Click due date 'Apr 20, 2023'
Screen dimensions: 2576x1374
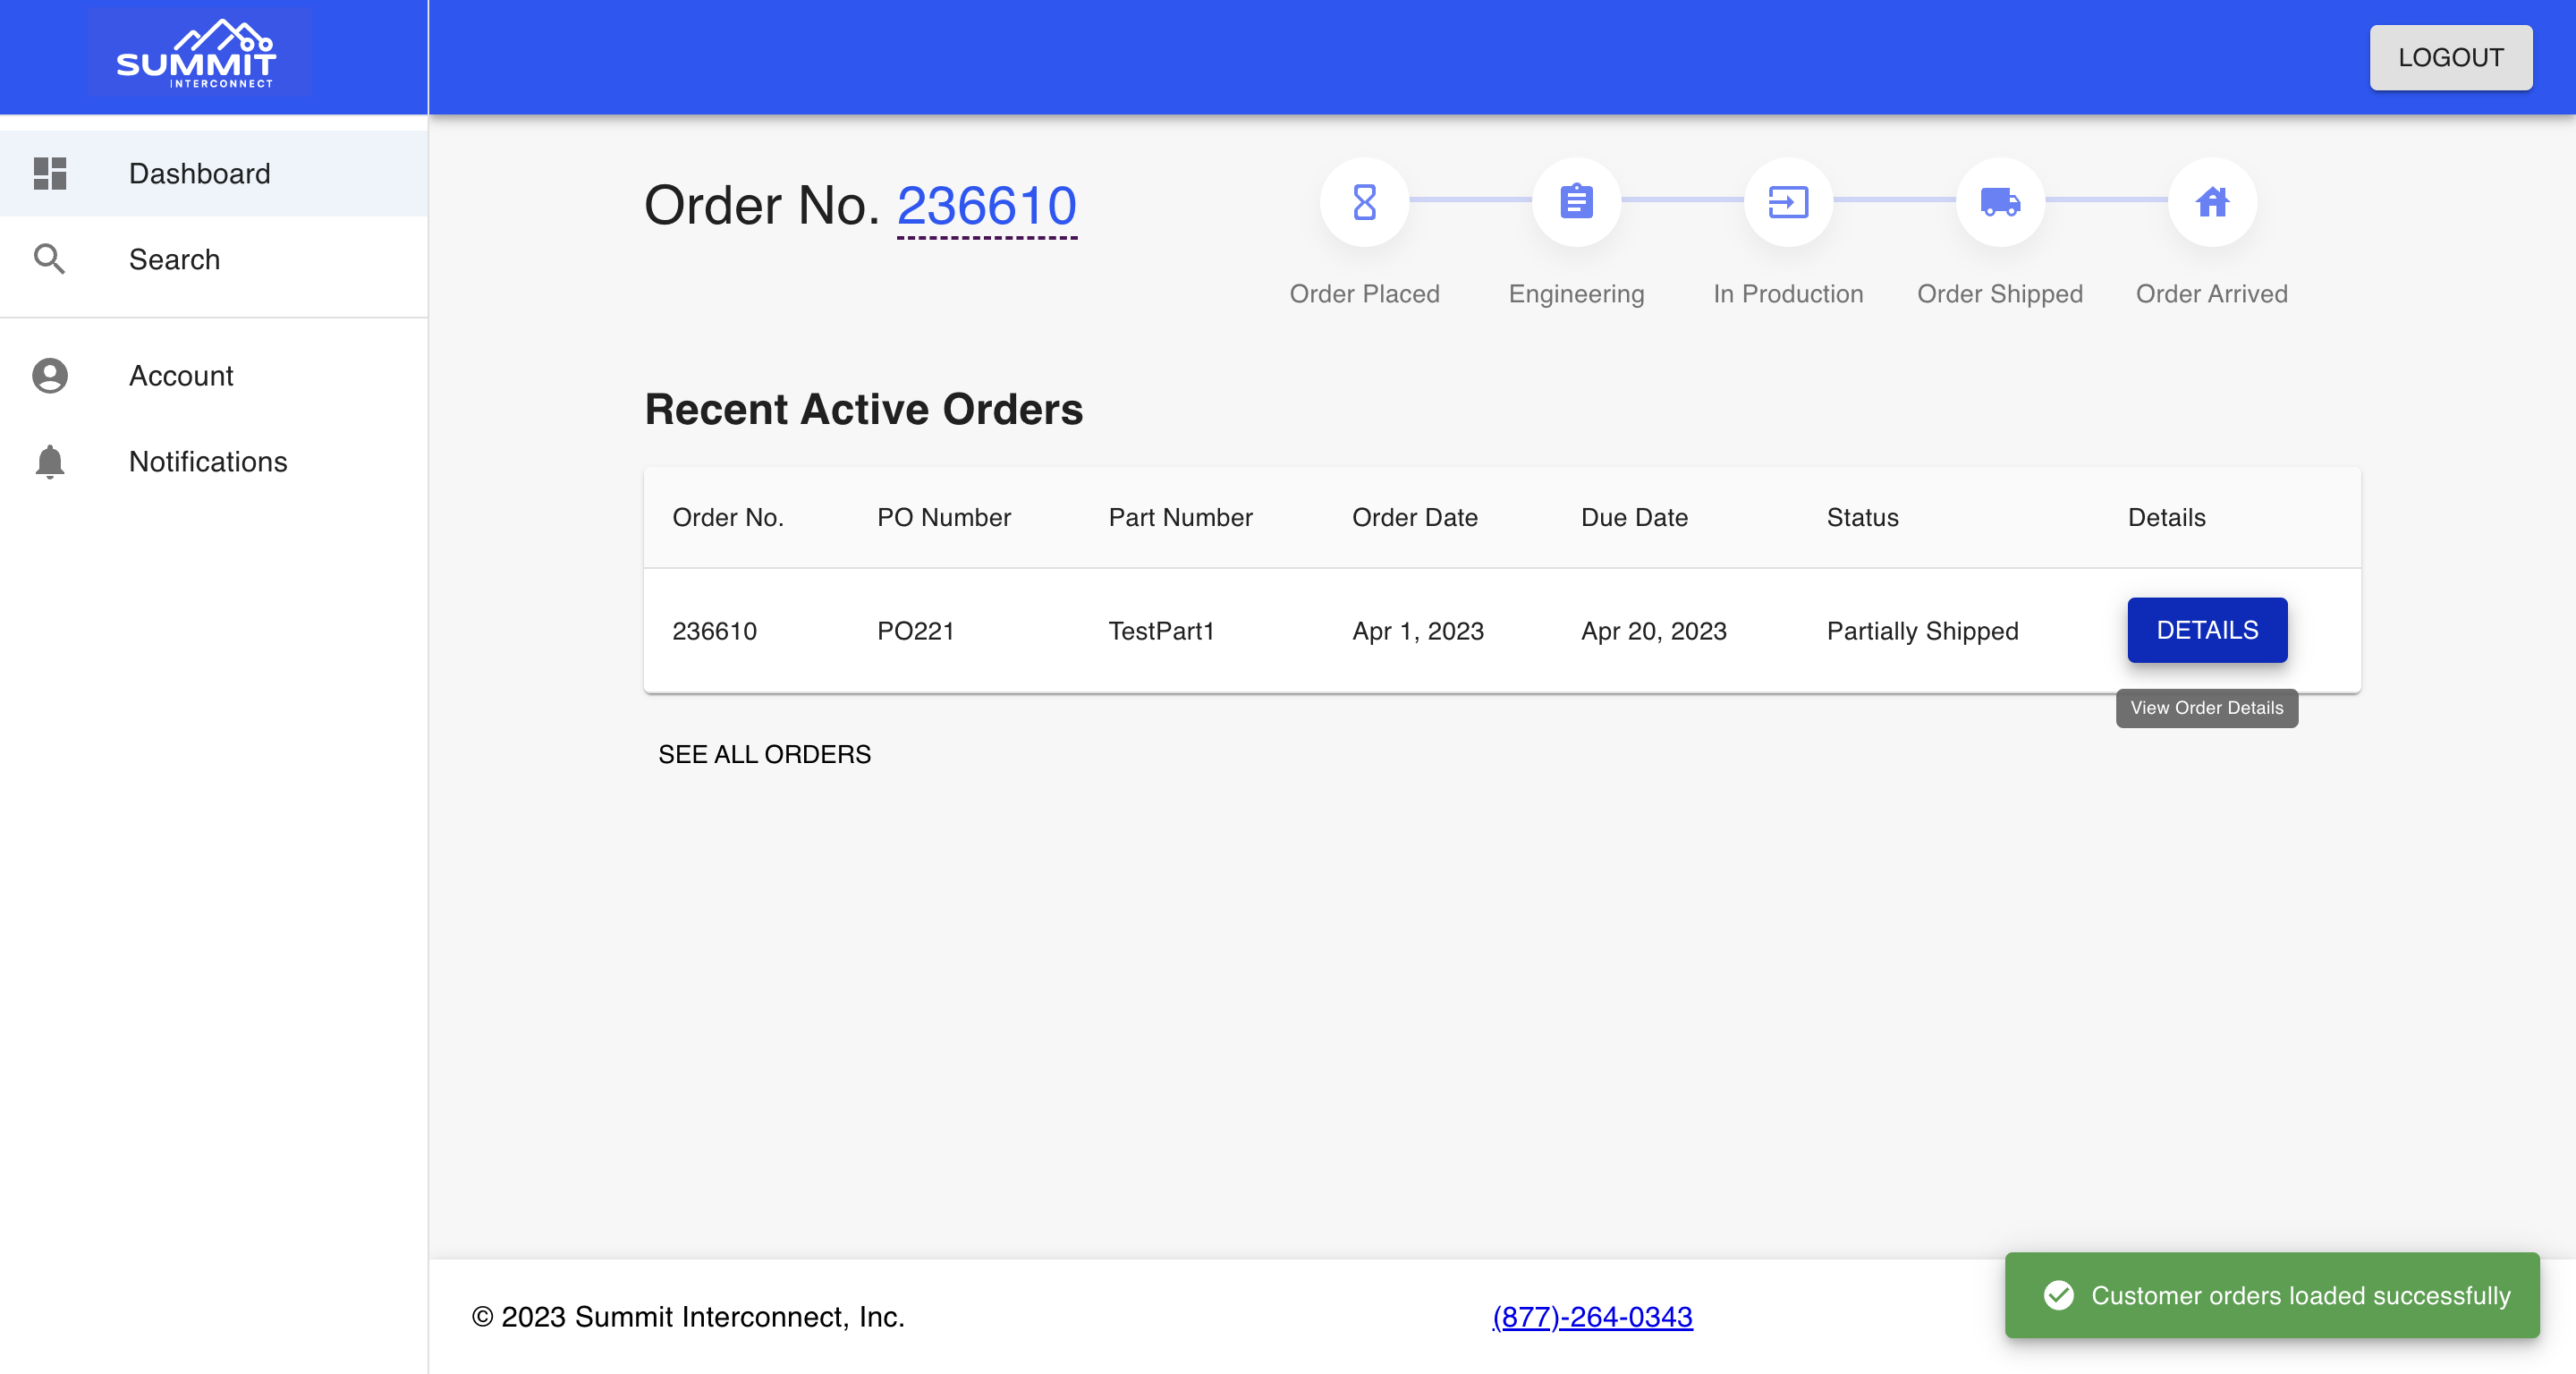tap(1654, 631)
